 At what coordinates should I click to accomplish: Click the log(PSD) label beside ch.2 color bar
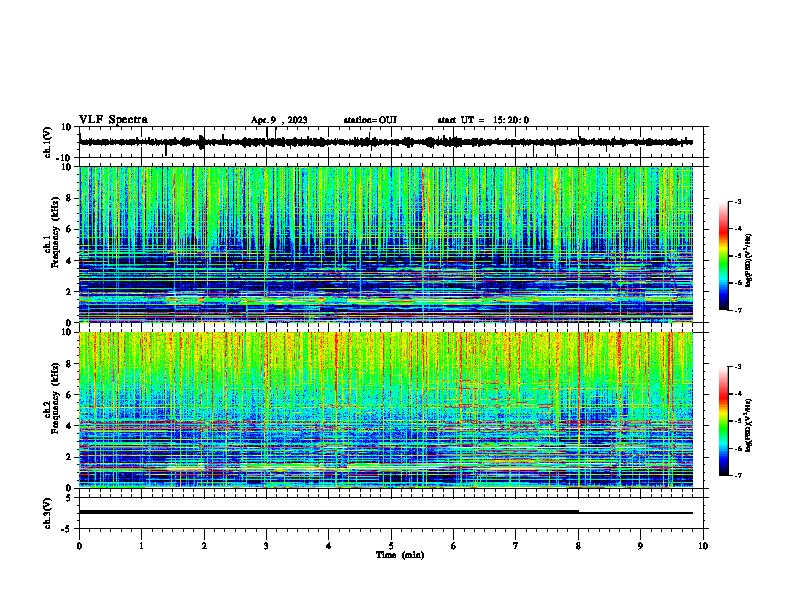click(749, 425)
